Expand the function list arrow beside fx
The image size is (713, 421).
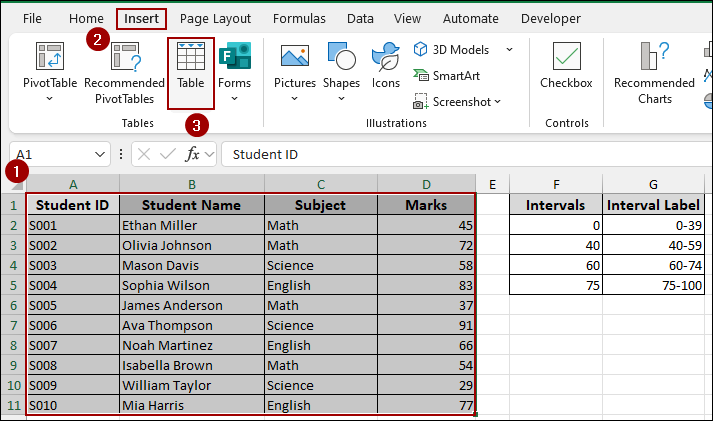coord(209,155)
